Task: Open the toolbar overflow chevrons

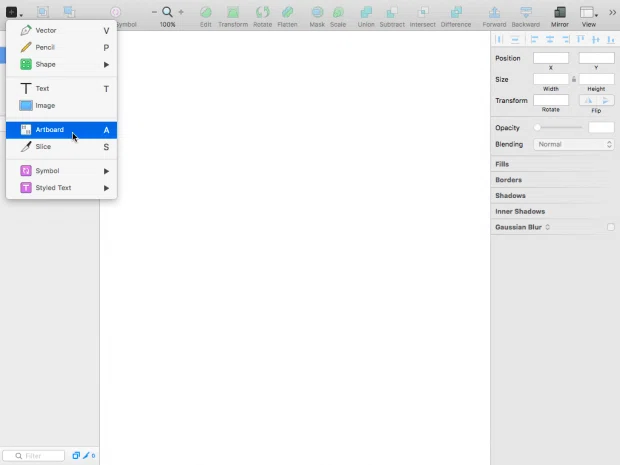Action: (x=612, y=13)
